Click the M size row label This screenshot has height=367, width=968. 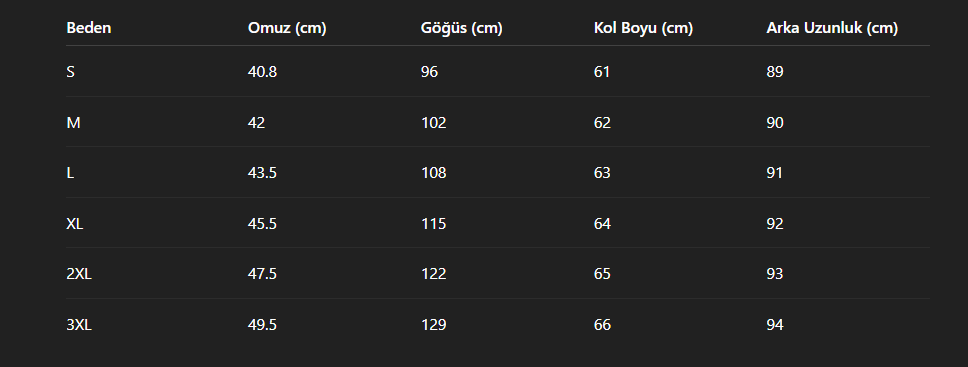[73, 123]
